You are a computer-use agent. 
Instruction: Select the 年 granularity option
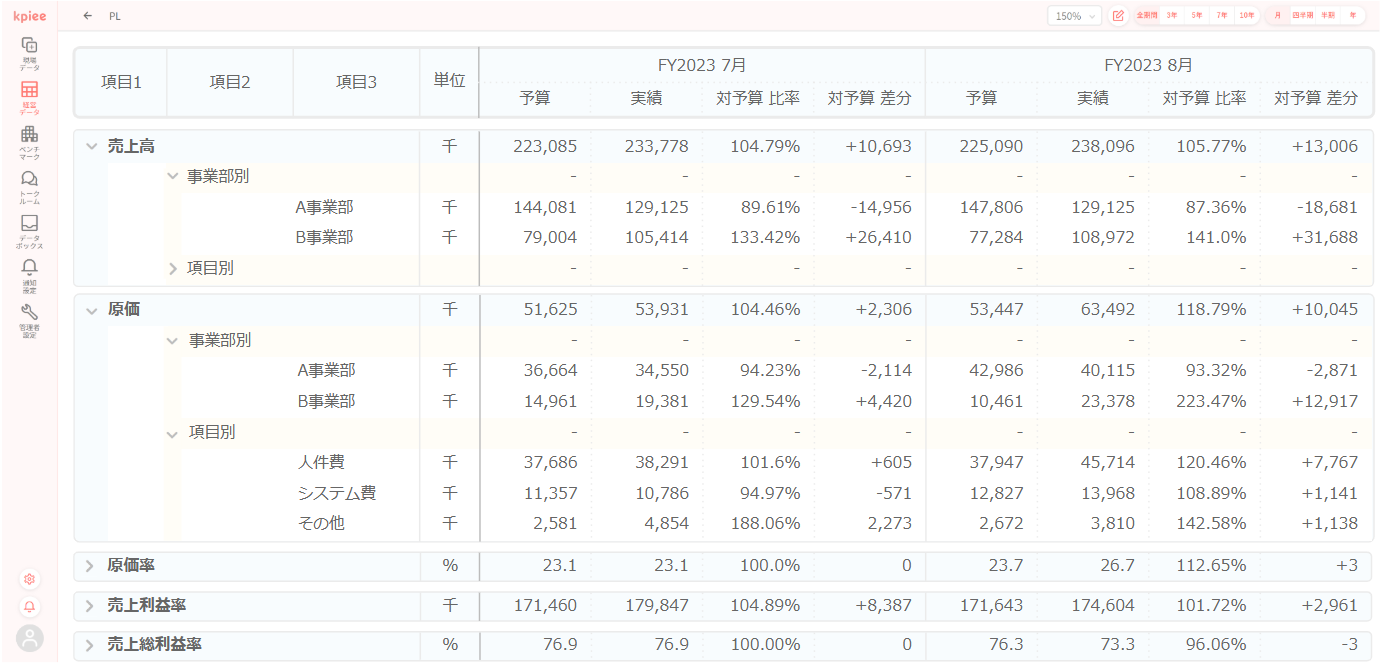tap(1353, 16)
